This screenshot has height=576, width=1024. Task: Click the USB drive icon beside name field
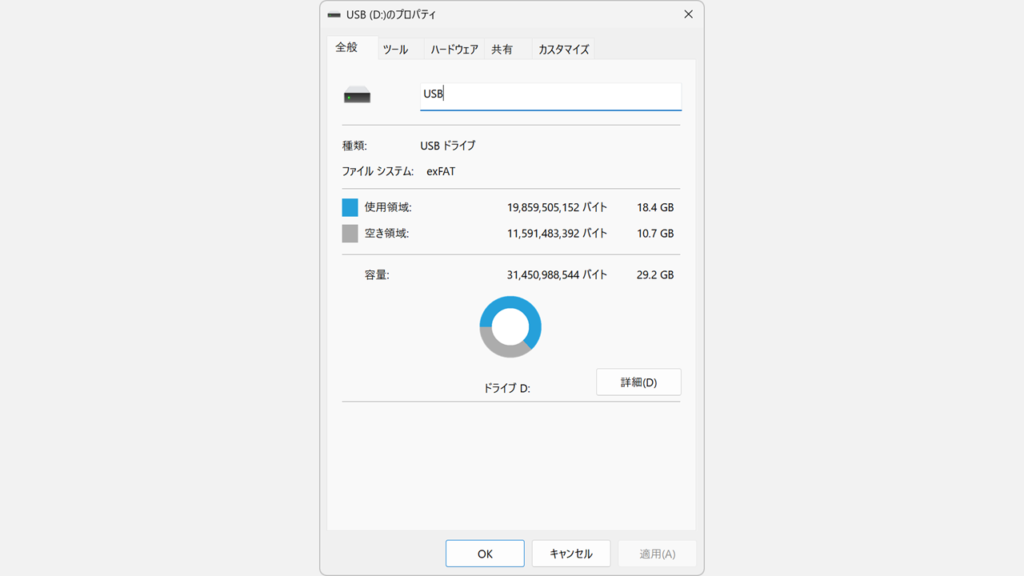pyautogui.click(x=357, y=96)
